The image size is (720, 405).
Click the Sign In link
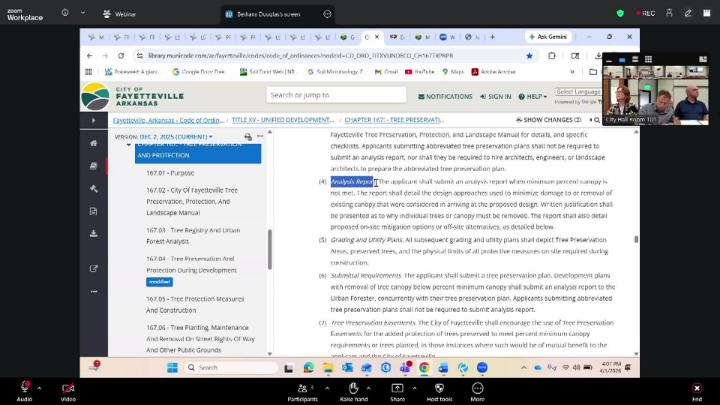point(496,97)
